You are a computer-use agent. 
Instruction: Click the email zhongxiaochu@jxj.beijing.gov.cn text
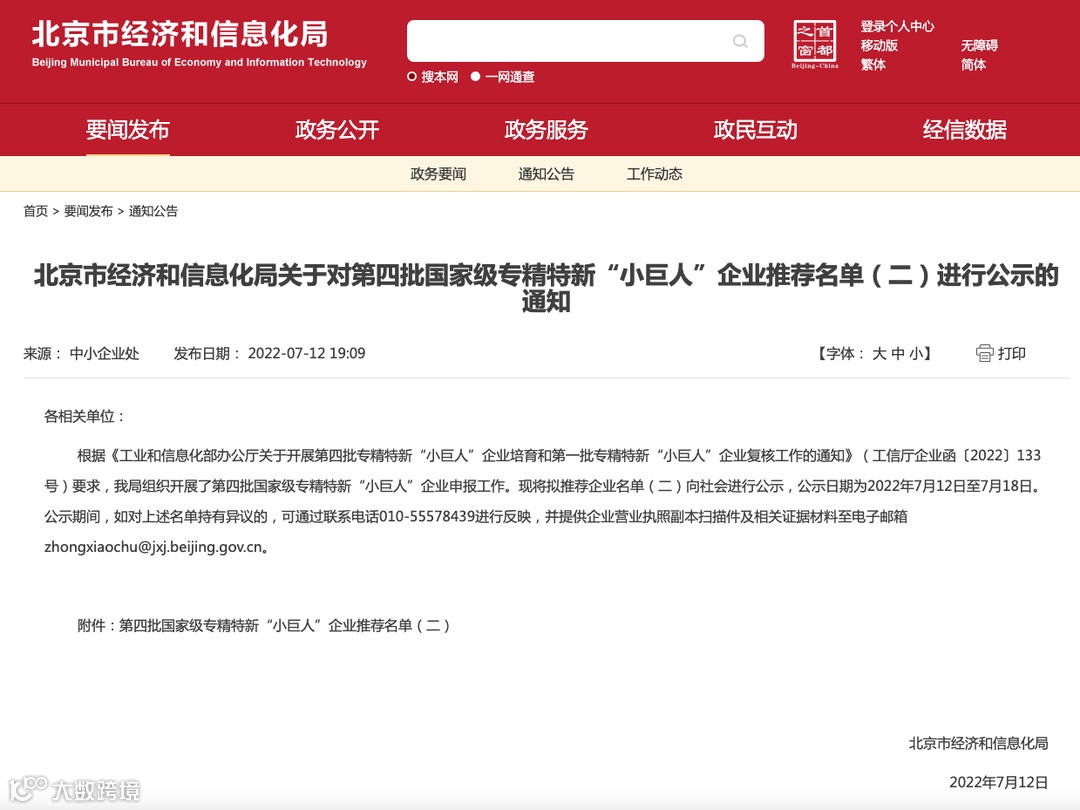click(153, 547)
